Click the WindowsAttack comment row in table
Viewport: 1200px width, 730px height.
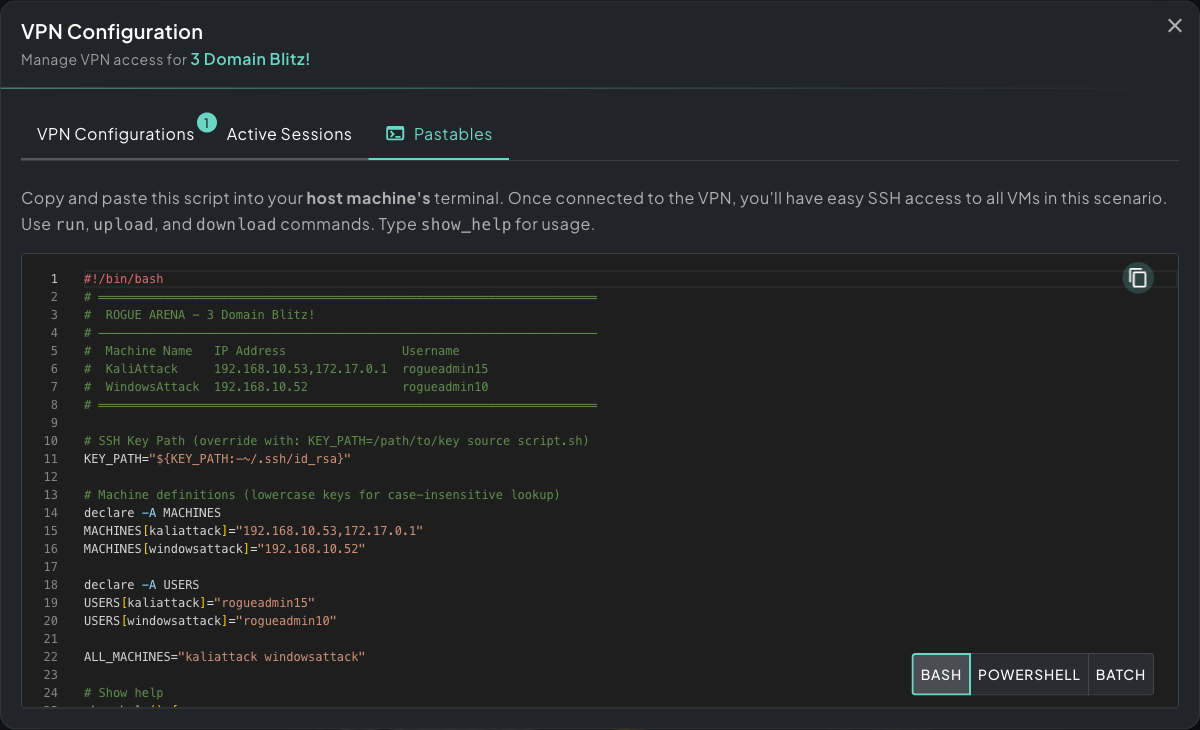286,387
